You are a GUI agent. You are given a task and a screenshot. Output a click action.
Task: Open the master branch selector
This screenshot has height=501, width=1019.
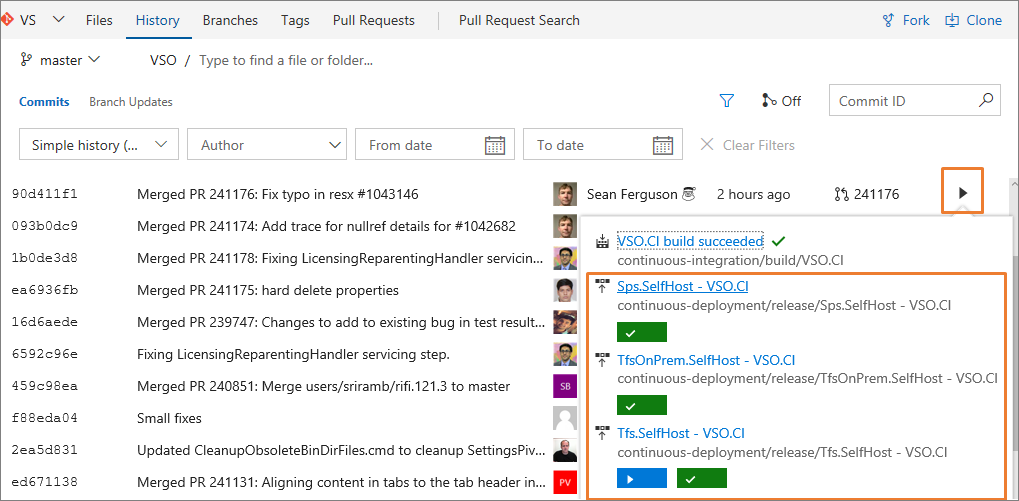60,60
